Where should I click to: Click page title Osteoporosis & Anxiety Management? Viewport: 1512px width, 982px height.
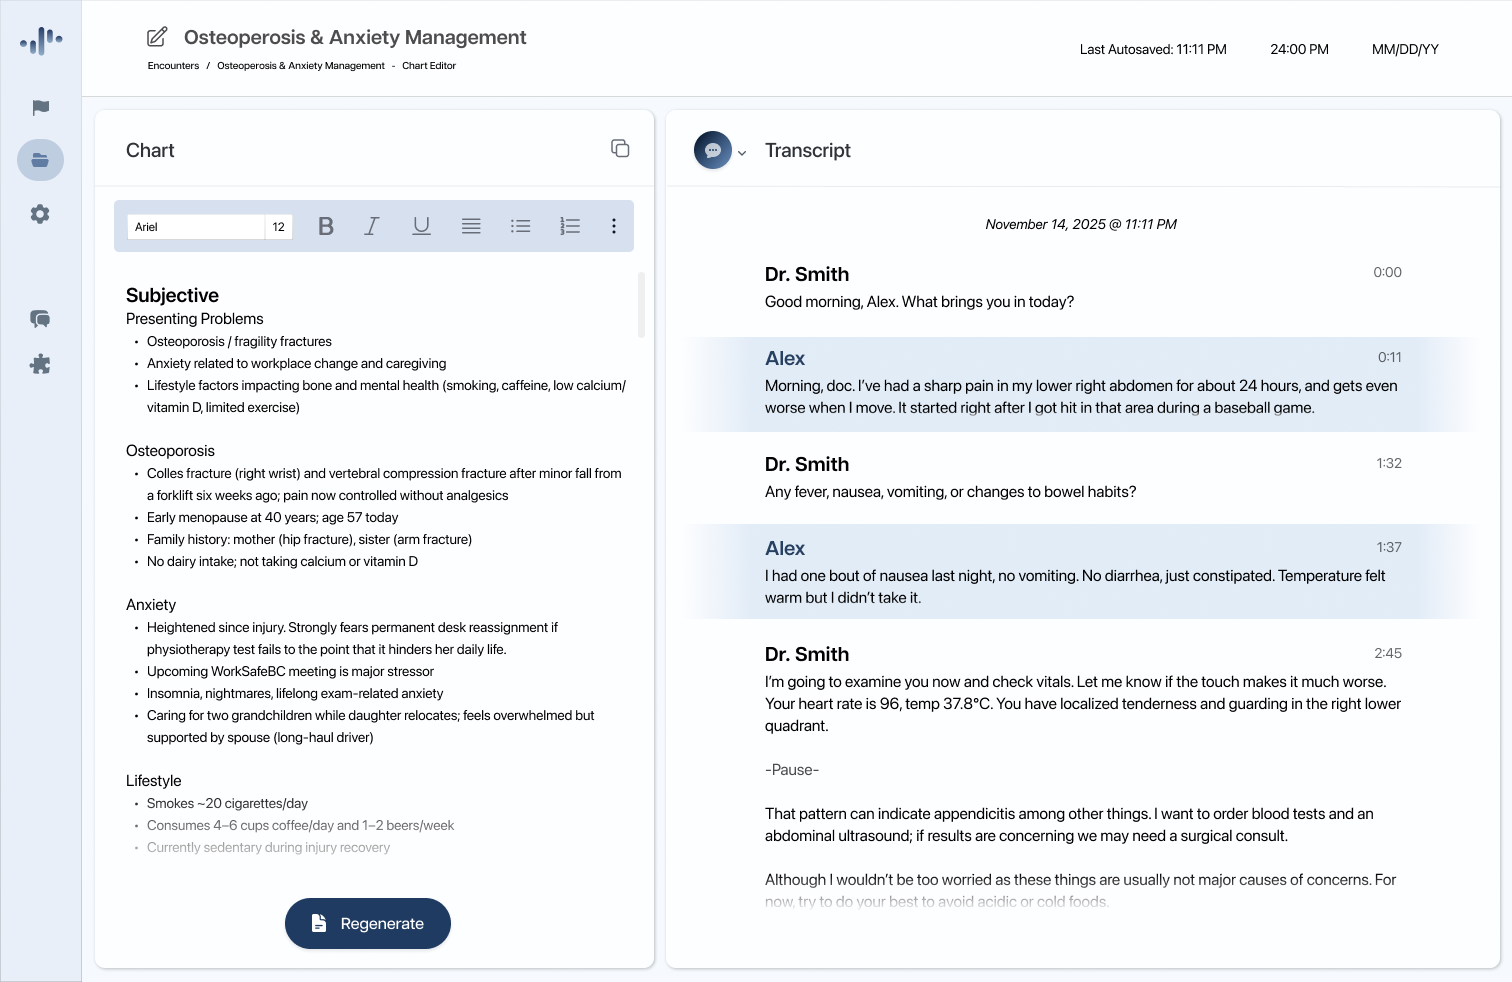[355, 37]
